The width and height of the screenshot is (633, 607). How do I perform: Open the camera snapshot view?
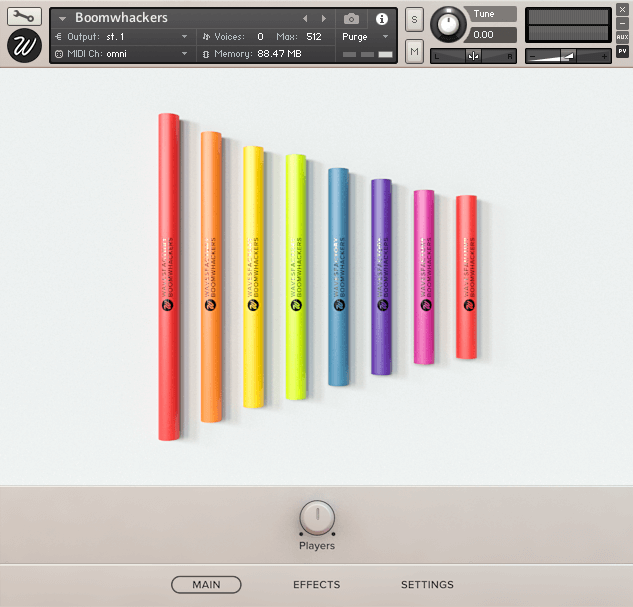(x=351, y=19)
